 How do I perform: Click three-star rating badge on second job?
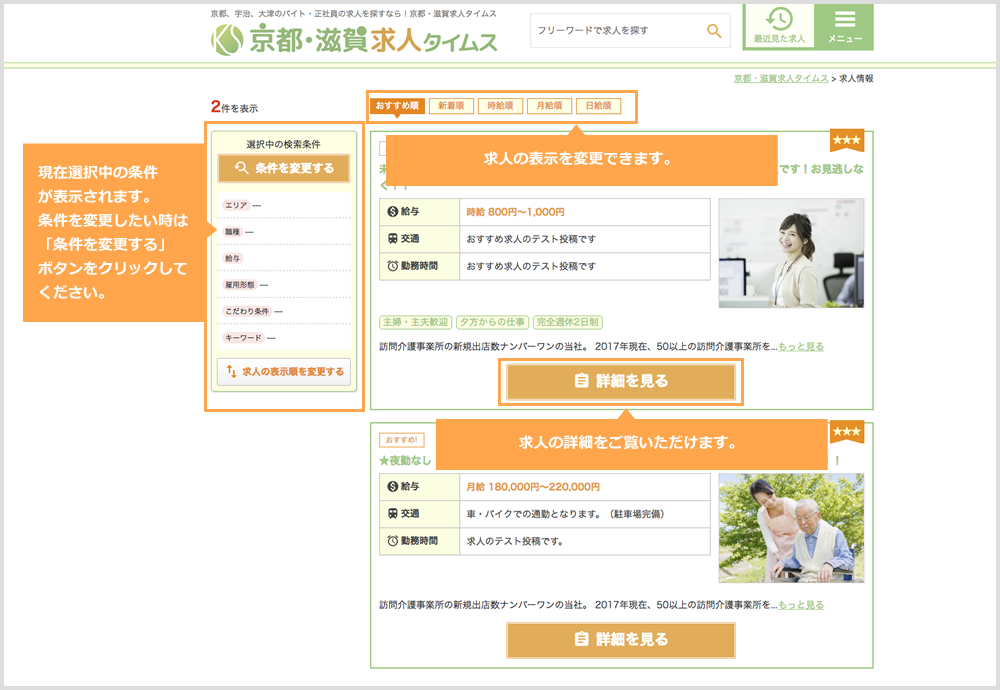pyautogui.click(x=846, y=432)
